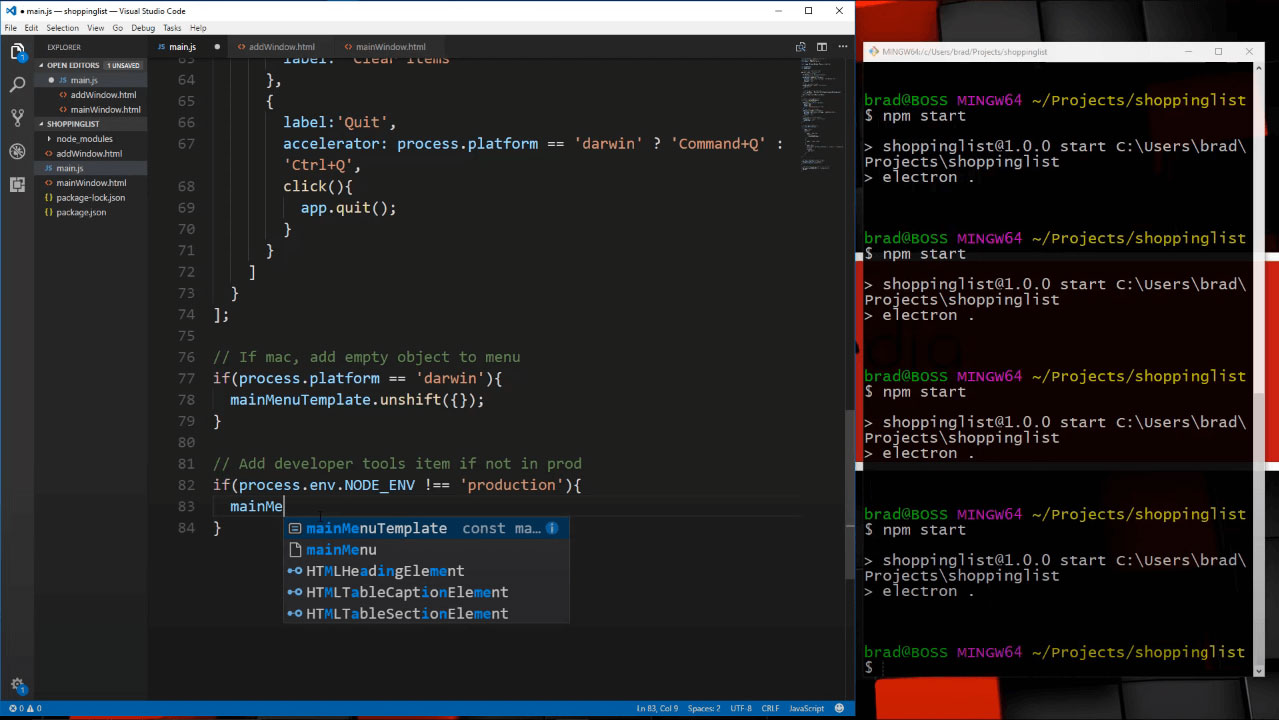This screenshot has height=720, width=1279.
Task: Open the Extensions view
Action: point(17,185)
